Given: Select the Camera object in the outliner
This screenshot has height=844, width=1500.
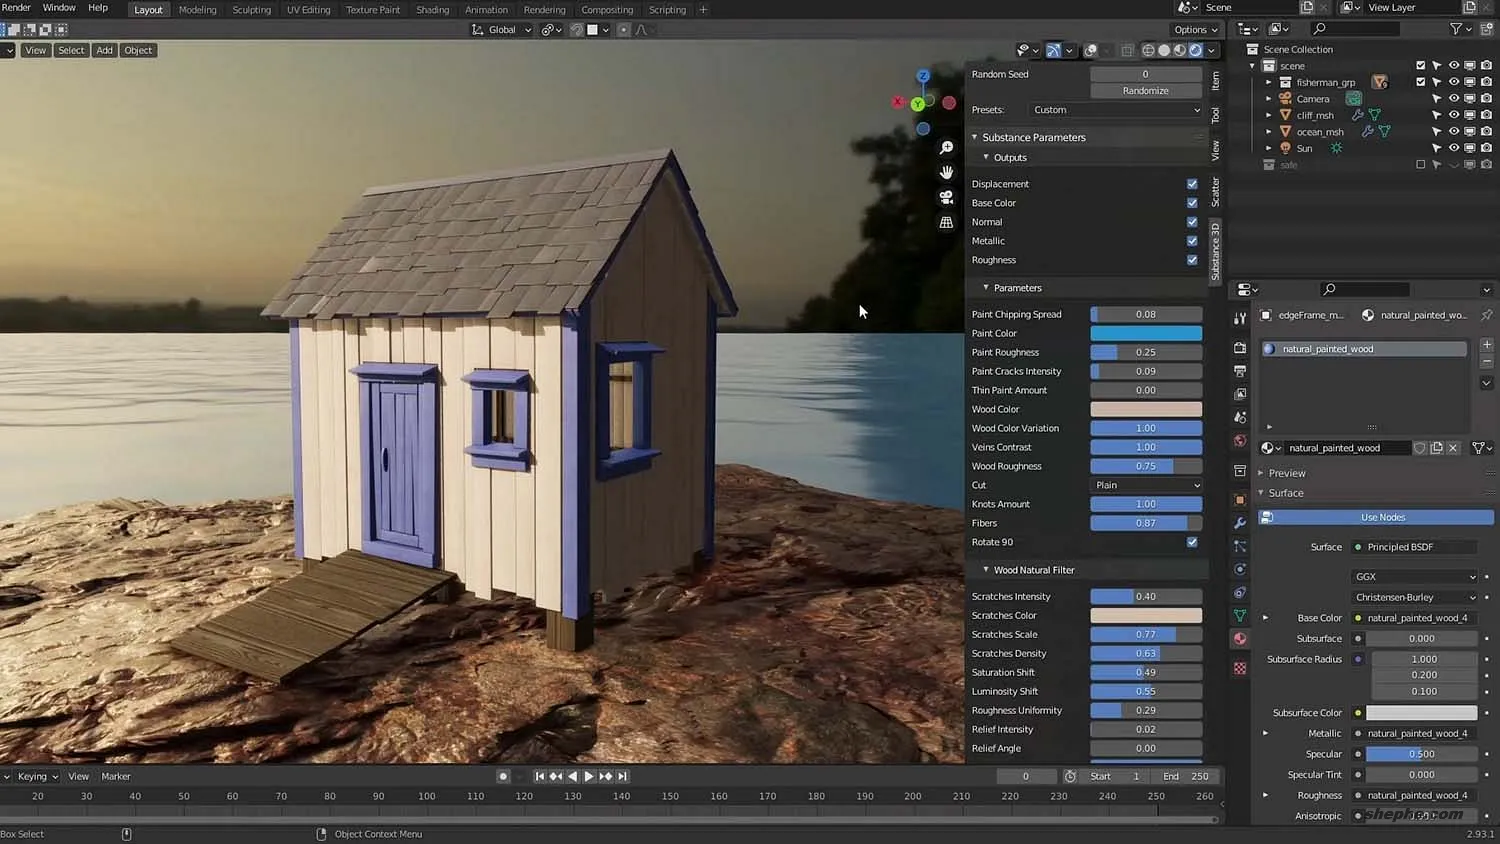Looking at the screenshot, I should [1312, 98].
